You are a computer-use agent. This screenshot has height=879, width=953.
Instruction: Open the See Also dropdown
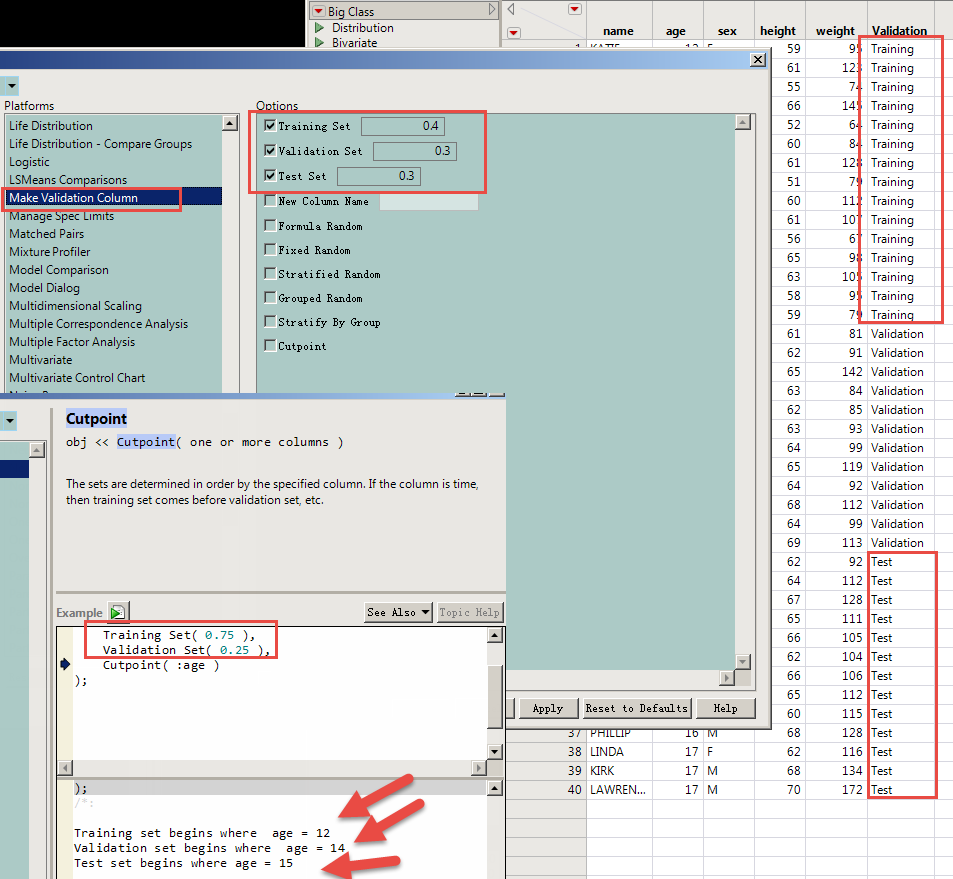tap(398, 612)
